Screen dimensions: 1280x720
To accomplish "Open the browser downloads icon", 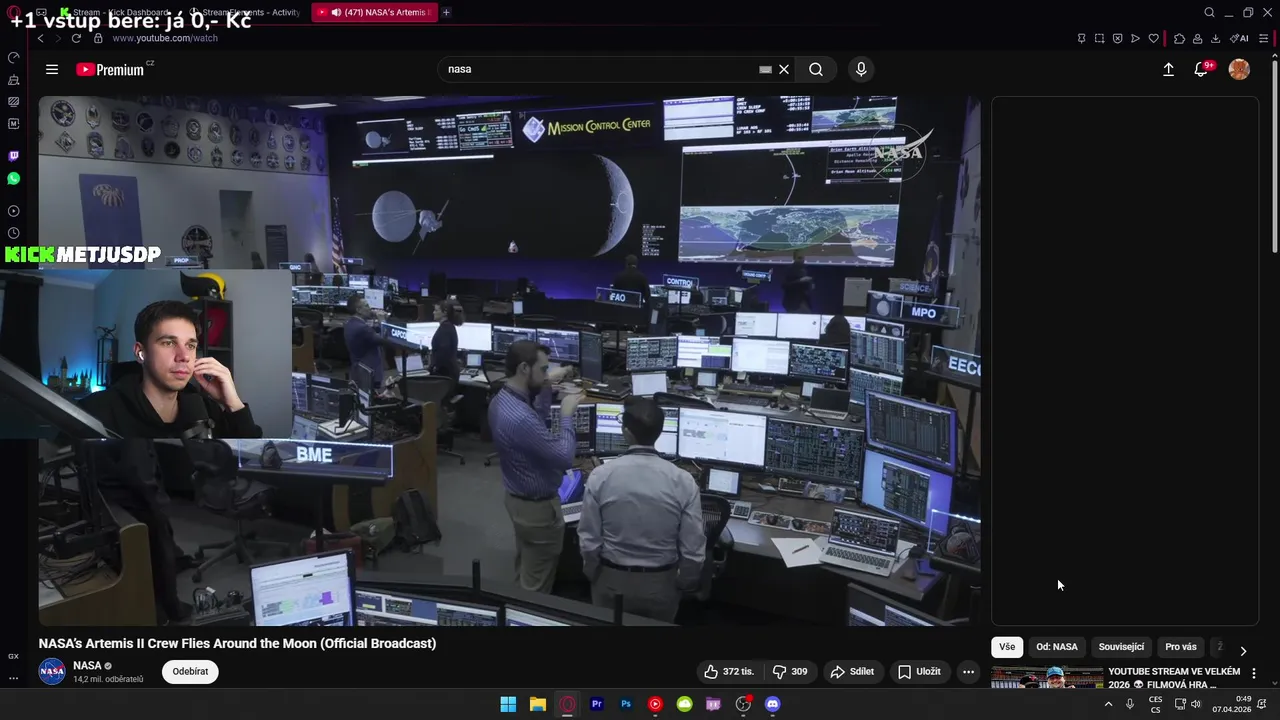I will [1215, 38].
